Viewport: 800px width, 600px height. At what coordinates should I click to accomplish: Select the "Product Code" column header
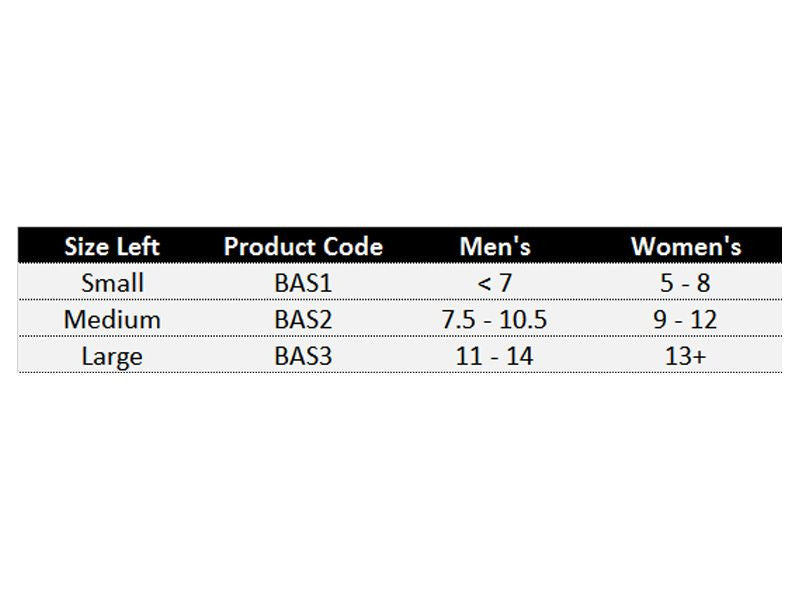tap(303, 246)
